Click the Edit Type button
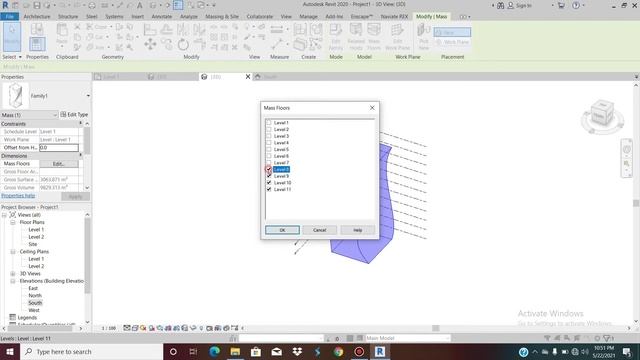Viewport: 640px width, 360px height. (x=74, y=115)
